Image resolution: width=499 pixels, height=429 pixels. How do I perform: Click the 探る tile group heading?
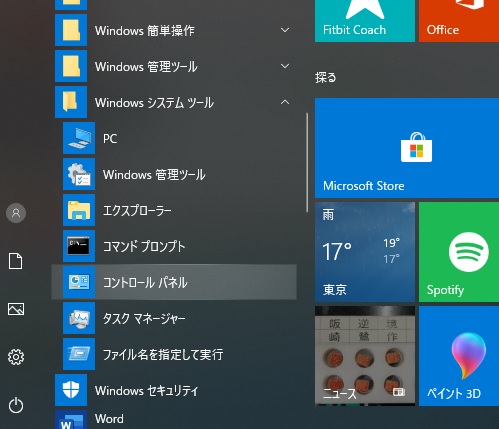[x=326, y=78]
